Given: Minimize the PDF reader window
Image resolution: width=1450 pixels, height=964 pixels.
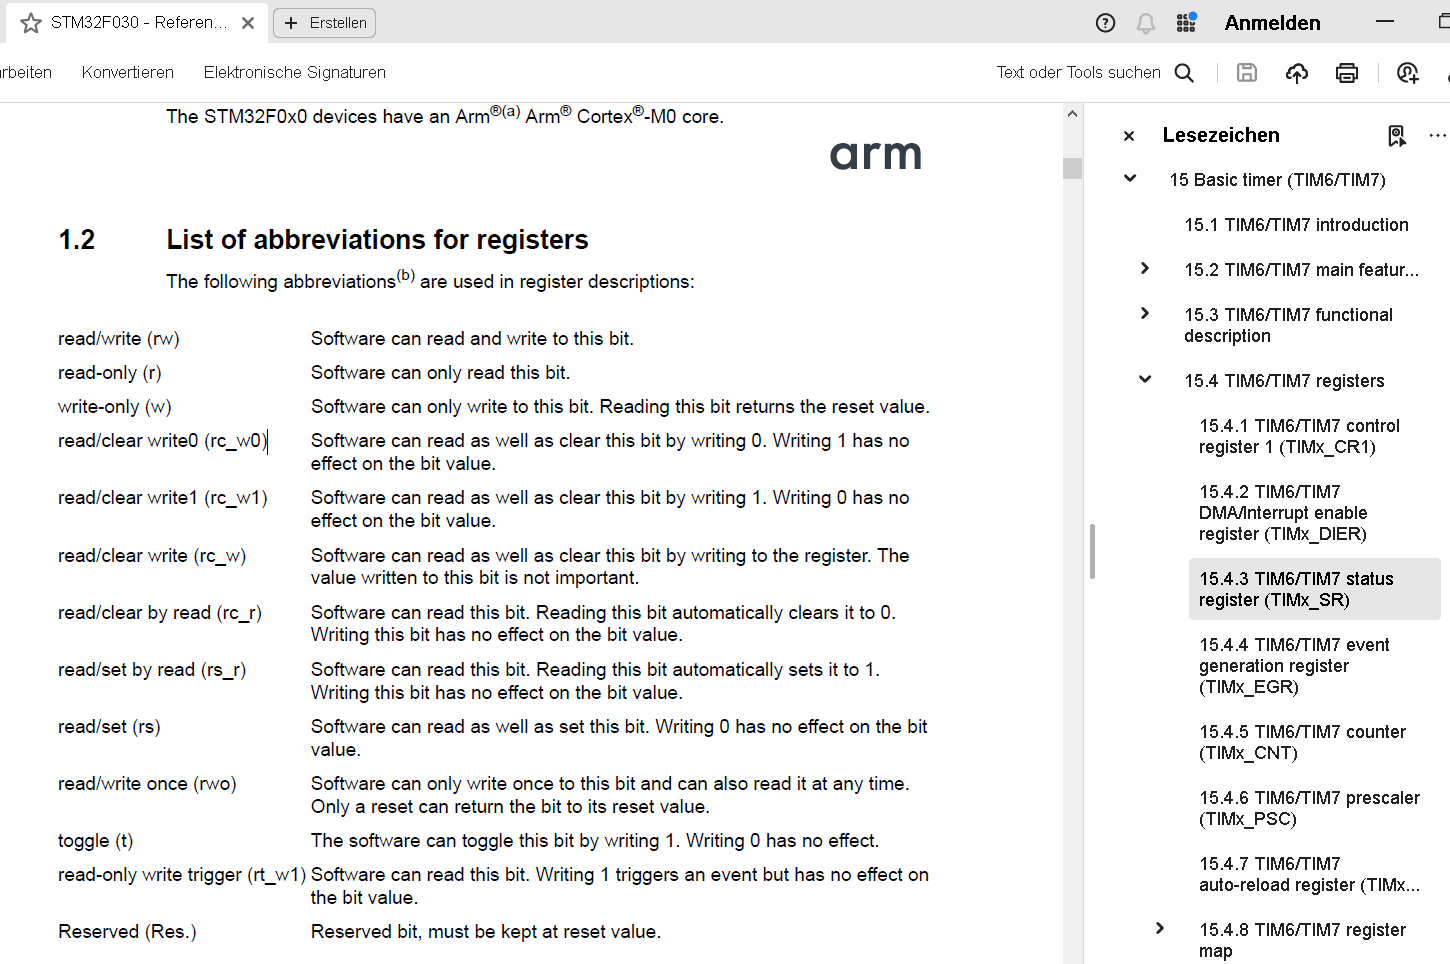Looking at the screenshot, I should 1385,22.
